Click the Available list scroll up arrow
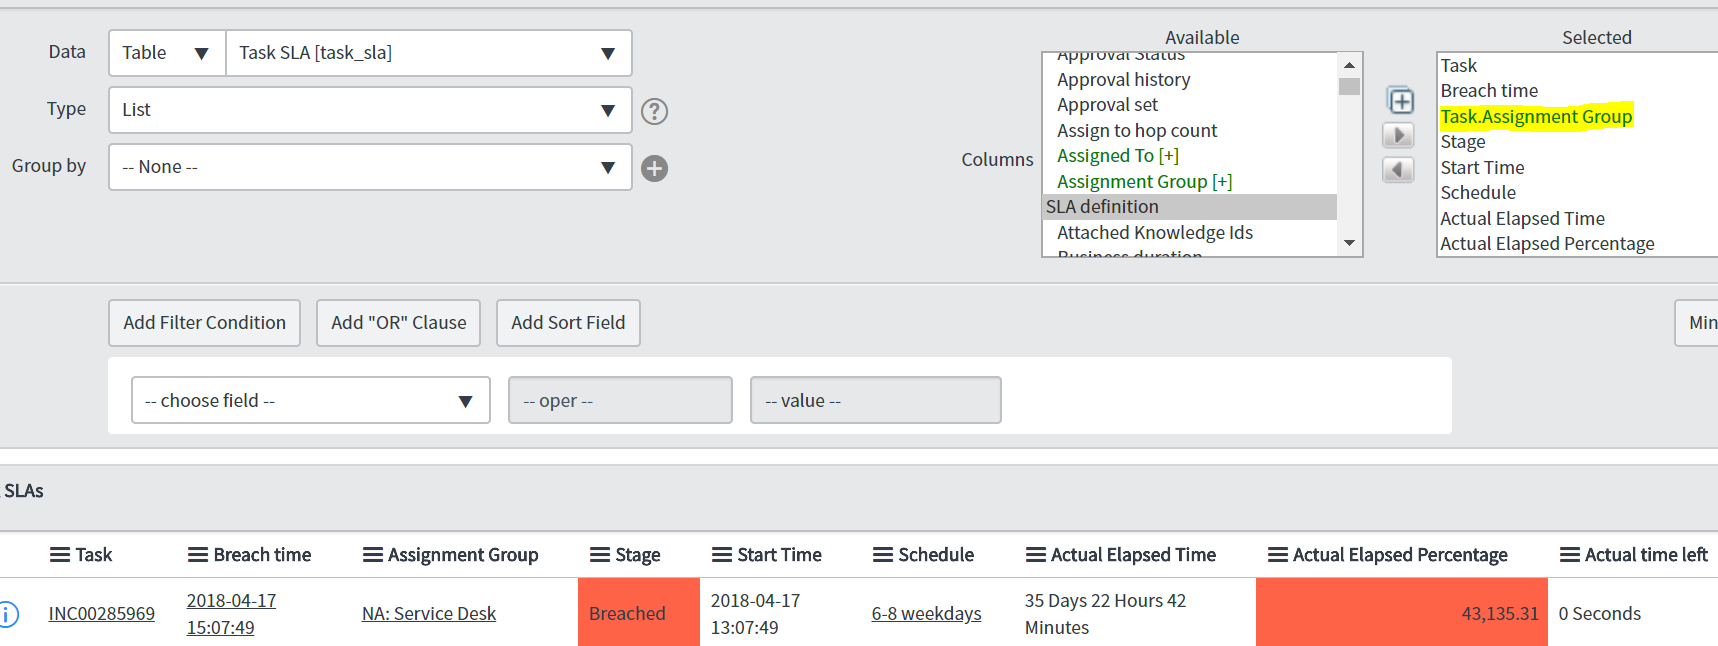 [x=1349, y=64]
